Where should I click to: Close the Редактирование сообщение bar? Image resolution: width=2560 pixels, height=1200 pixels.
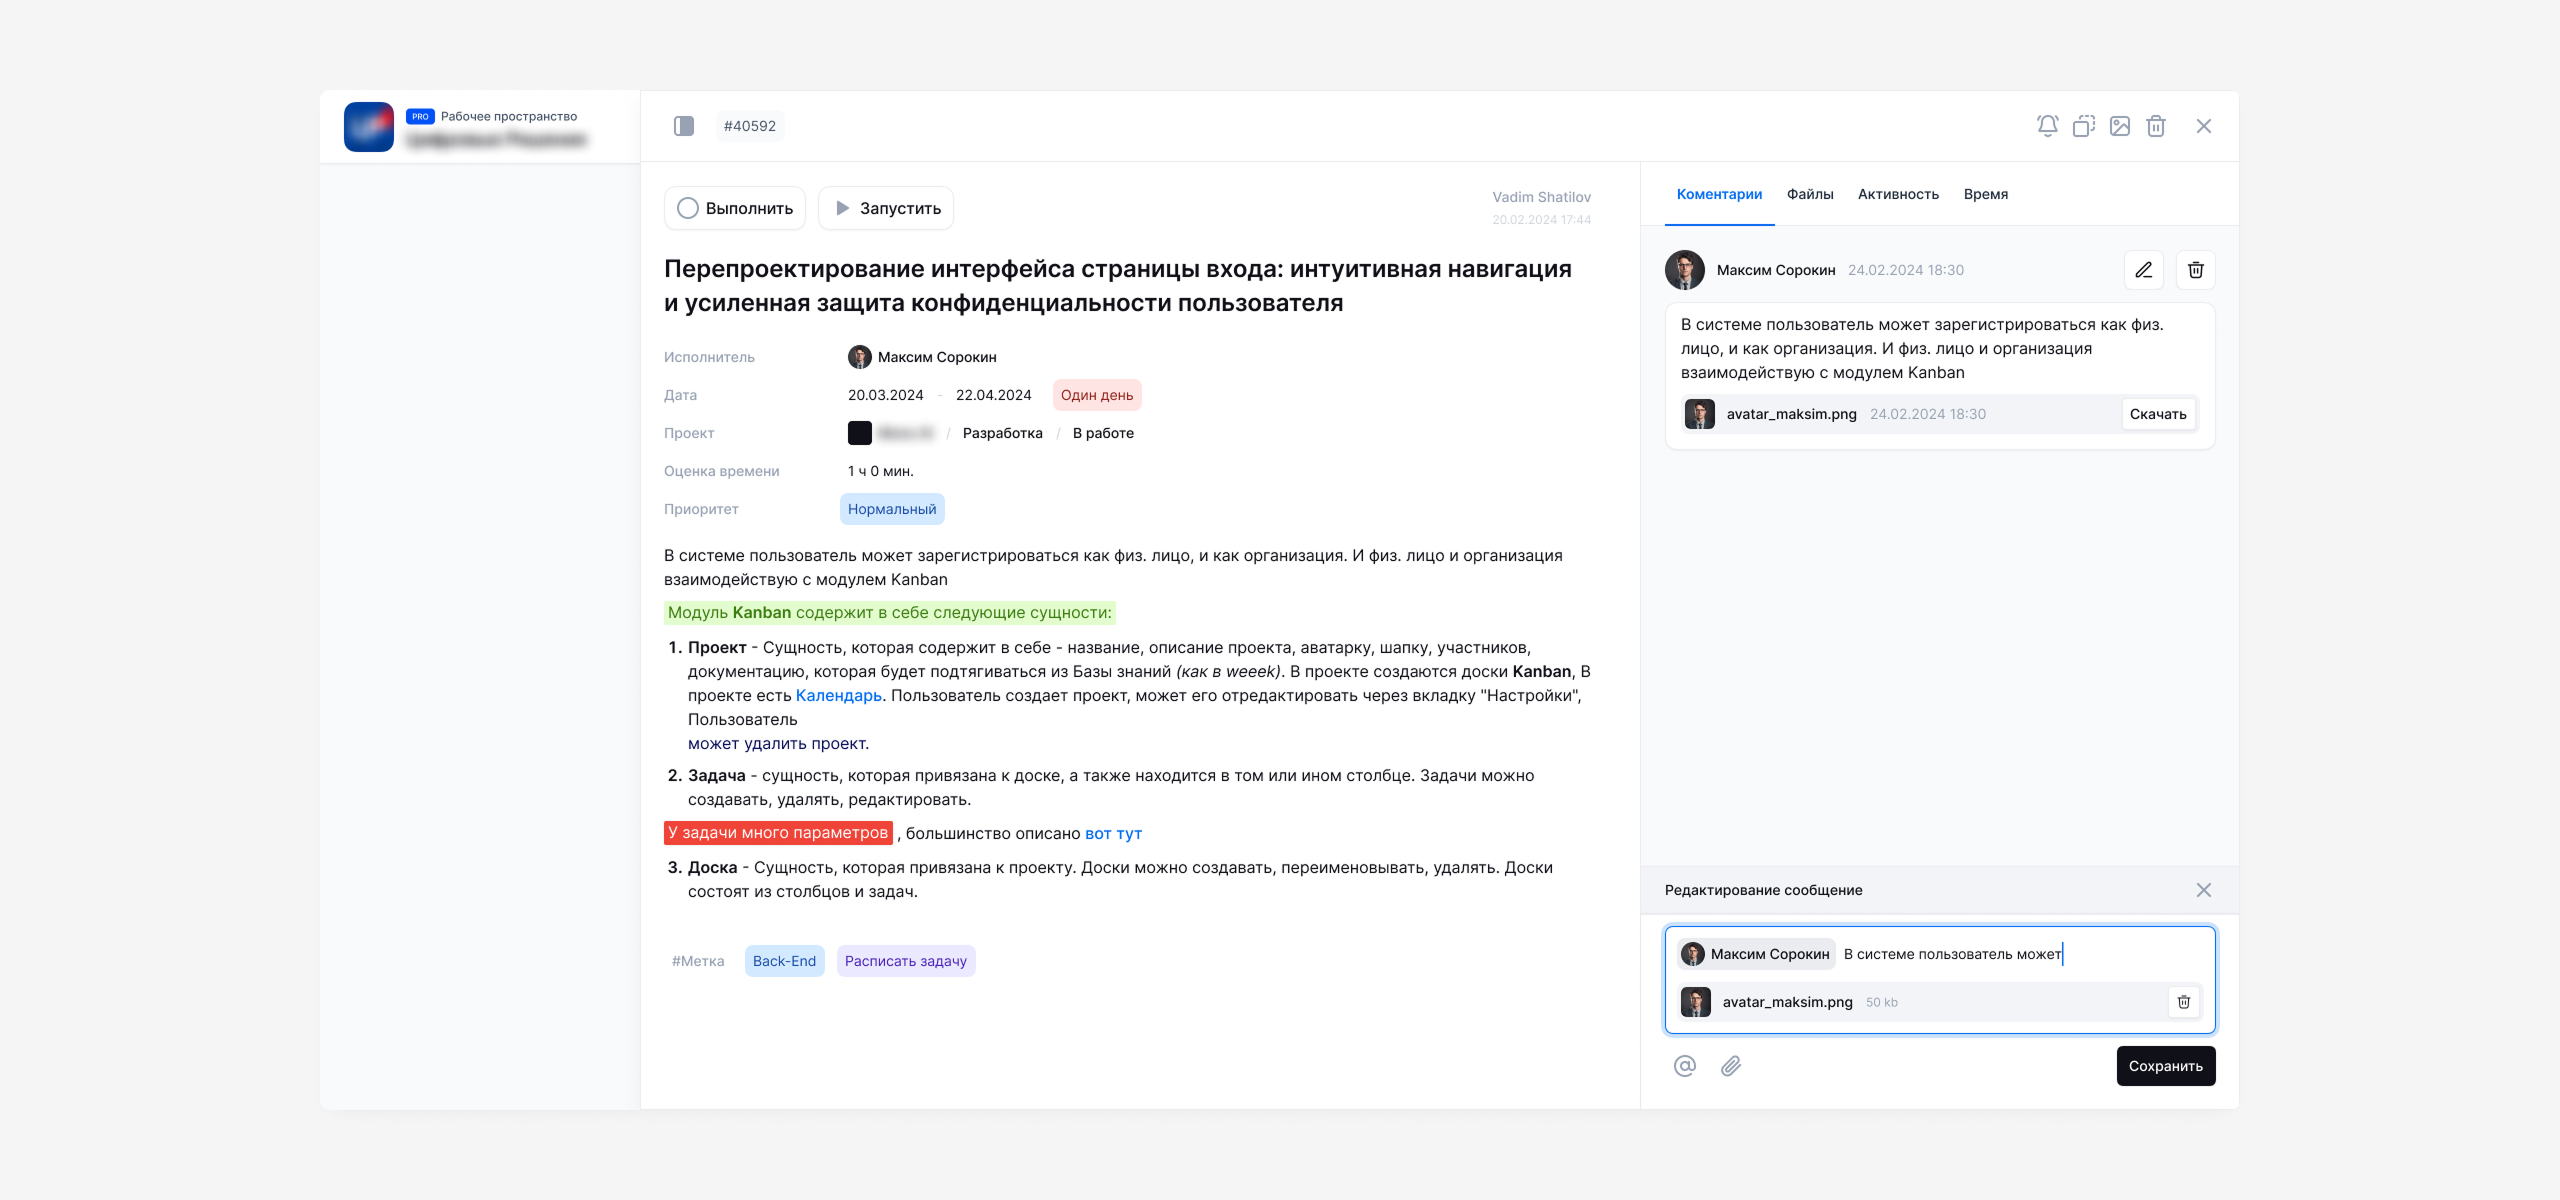tap(2203, 890)
